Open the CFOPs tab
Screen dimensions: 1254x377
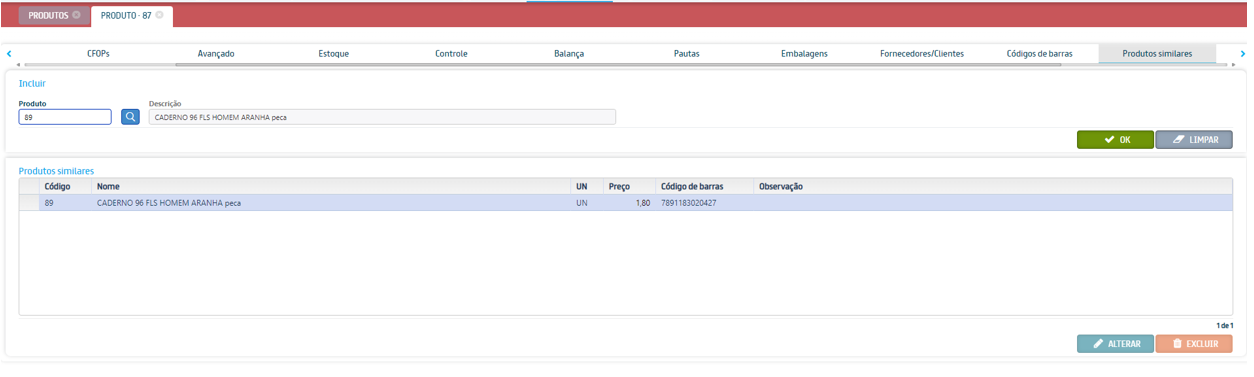coord(98,54)
